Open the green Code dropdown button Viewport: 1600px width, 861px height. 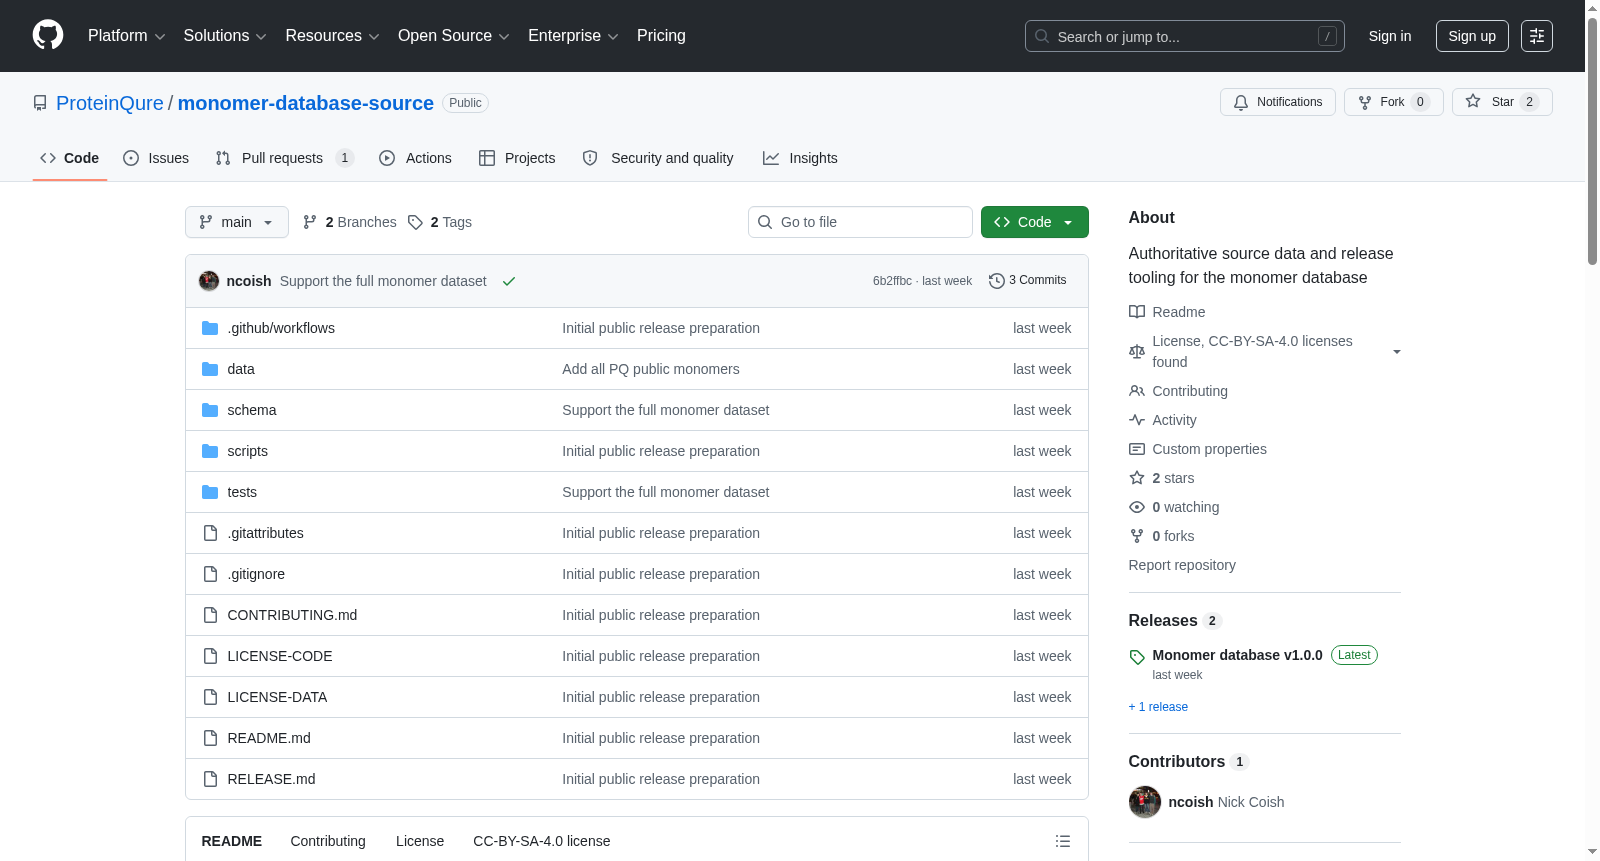(x=1035, y=222)
